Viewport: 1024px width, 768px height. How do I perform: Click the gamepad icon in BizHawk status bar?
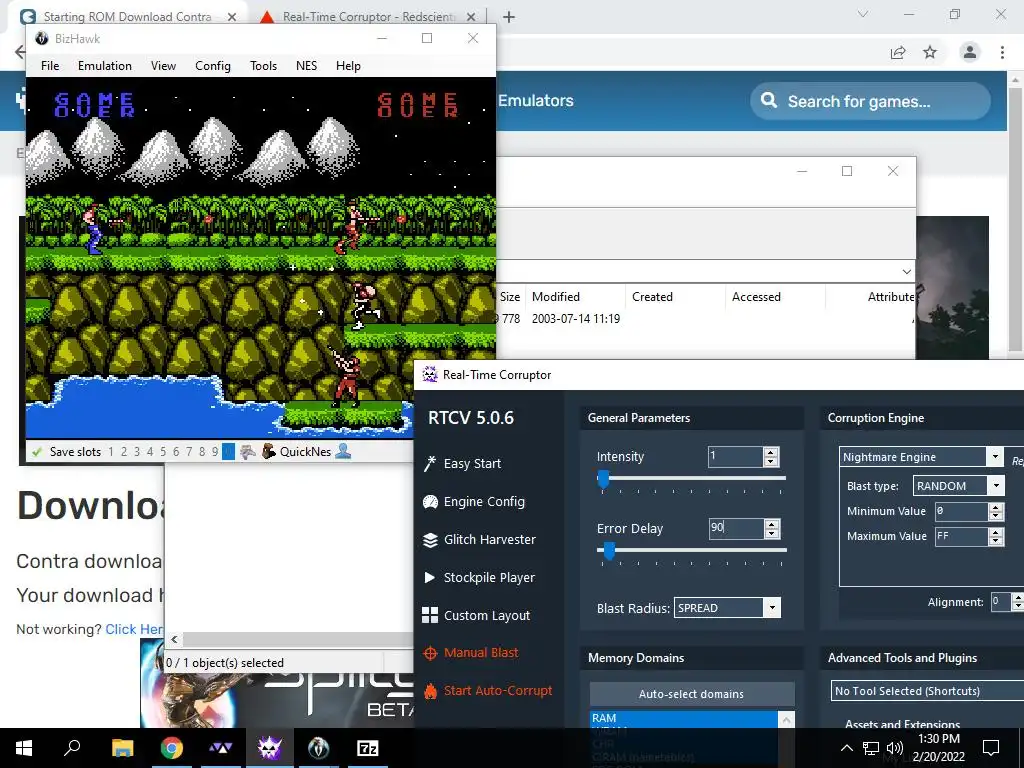coord(248,451)
